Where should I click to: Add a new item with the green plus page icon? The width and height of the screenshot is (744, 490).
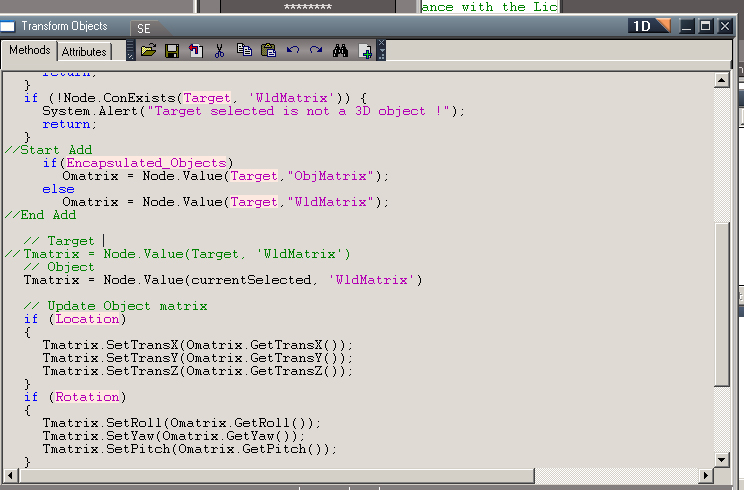pyautogui.click(x=365, y=51)
